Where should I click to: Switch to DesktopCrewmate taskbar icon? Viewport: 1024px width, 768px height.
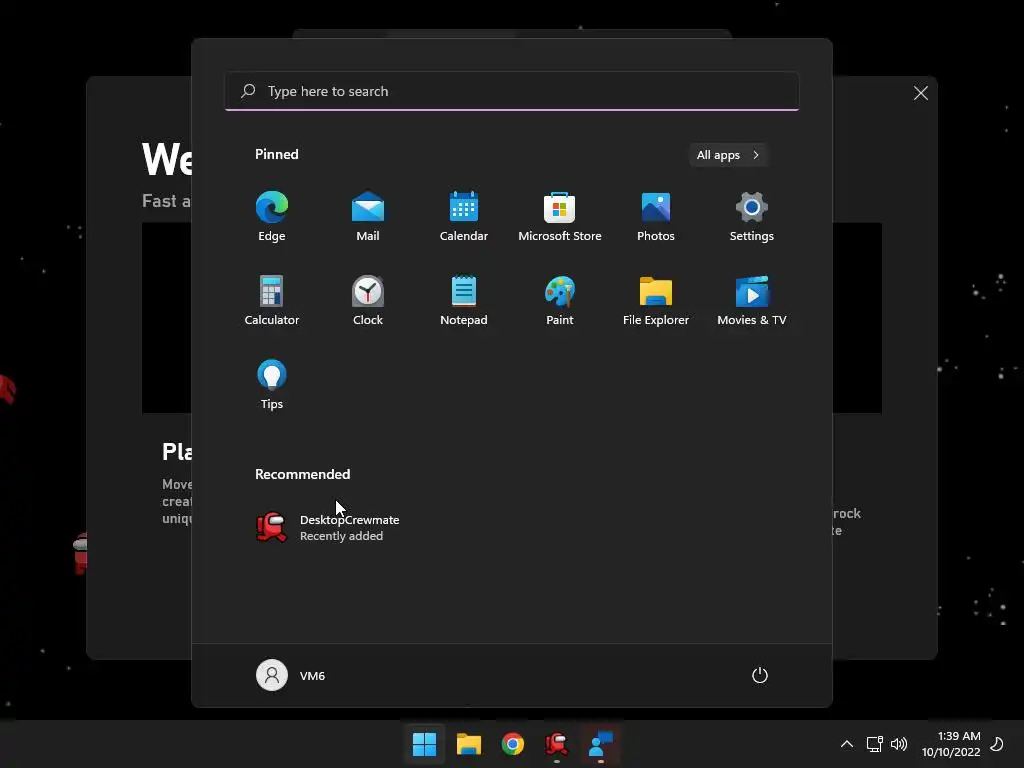point(556,744)
